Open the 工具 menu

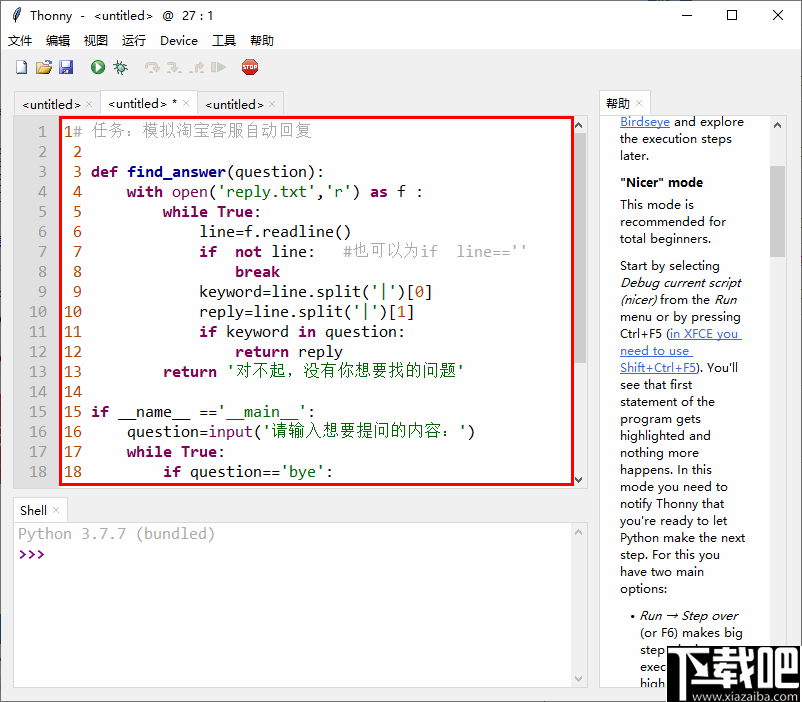(x=224, y=41)
